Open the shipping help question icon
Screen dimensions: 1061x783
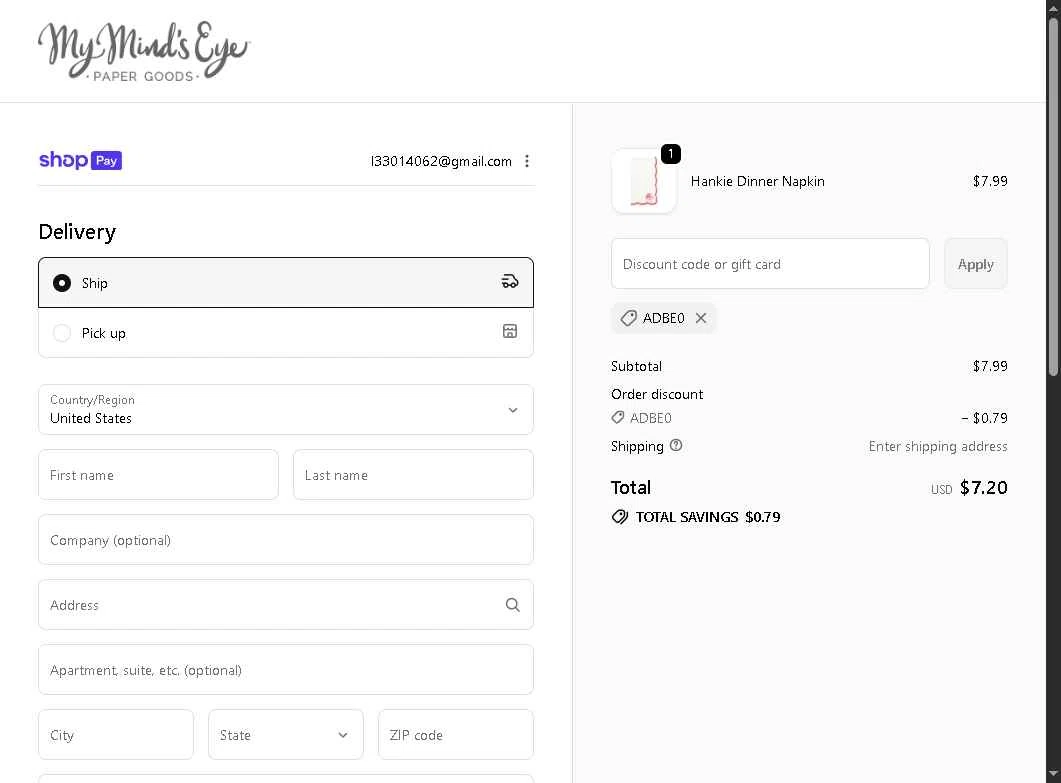tap(675, 445)
